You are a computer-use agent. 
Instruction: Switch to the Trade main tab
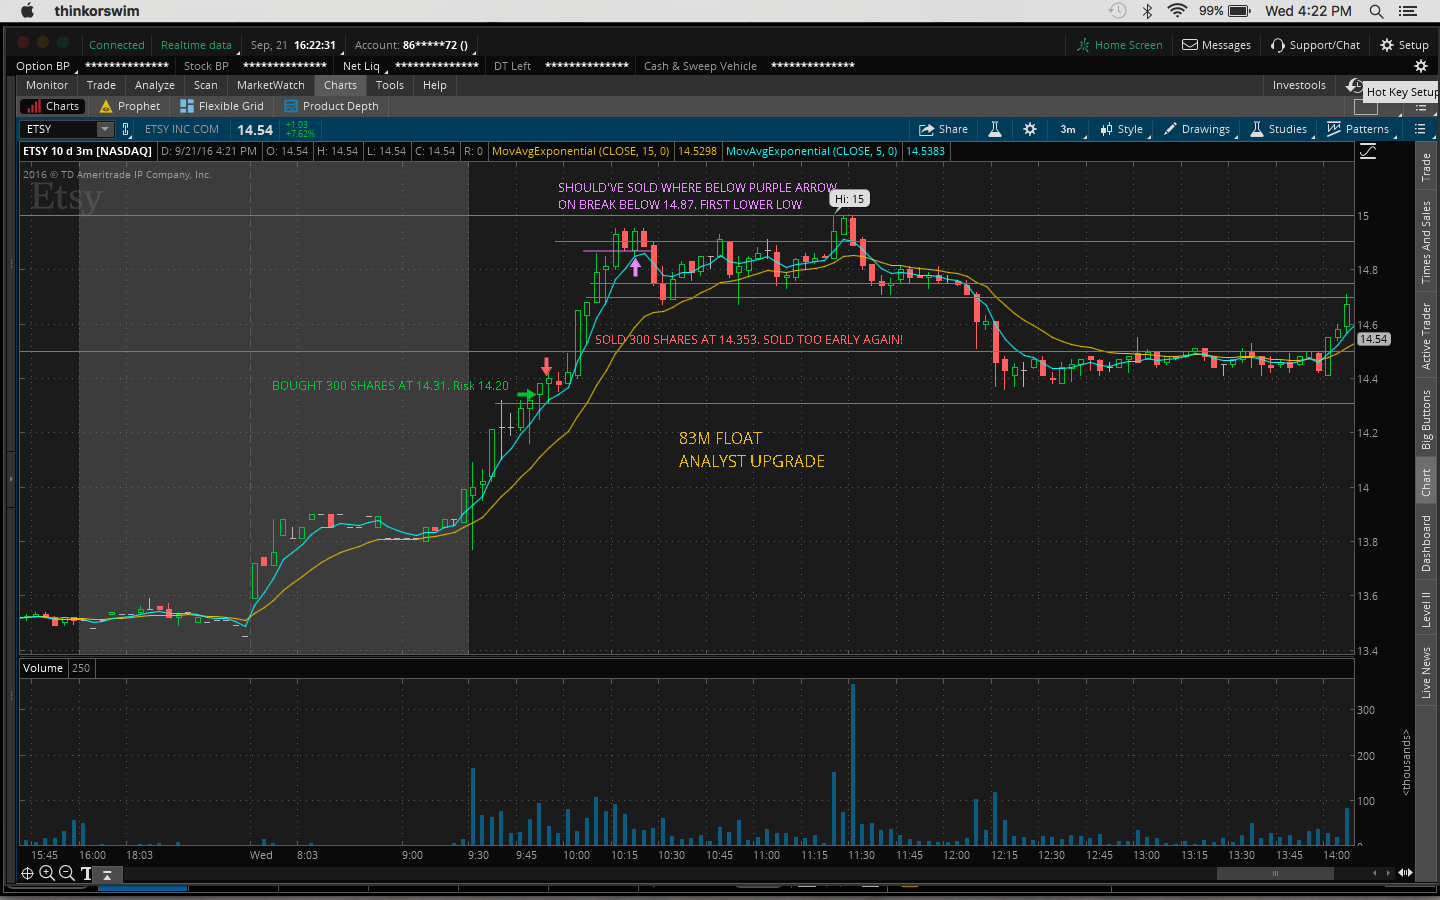pos(101,85)
